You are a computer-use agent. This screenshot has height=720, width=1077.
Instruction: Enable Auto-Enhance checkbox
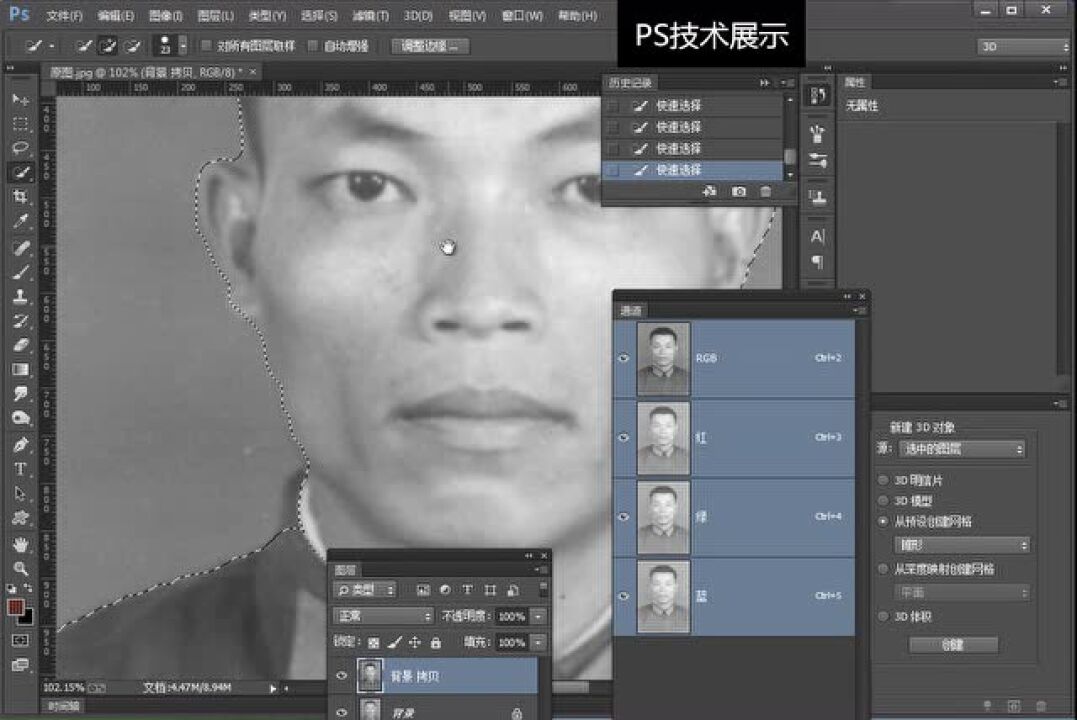click(313, 46)
